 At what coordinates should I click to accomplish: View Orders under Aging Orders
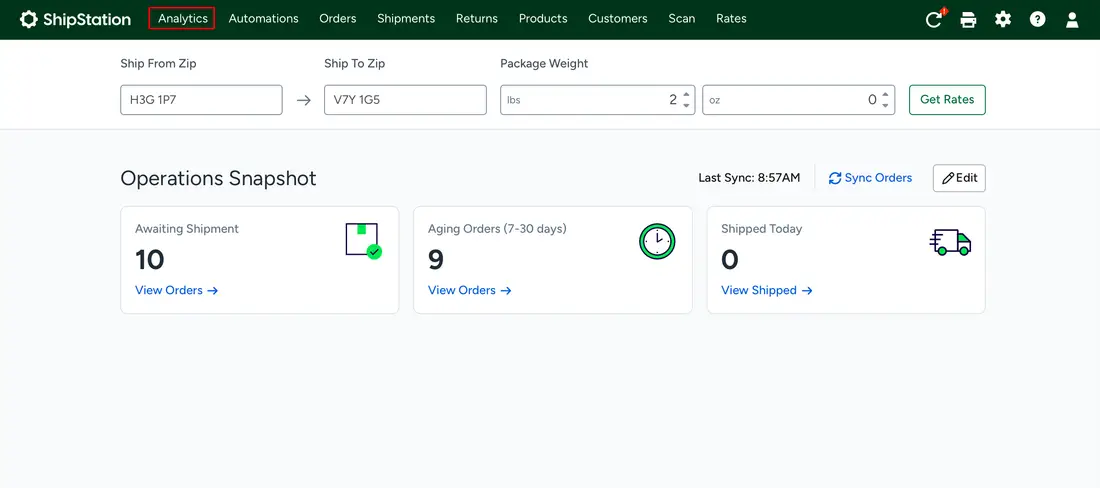(470, 290)
